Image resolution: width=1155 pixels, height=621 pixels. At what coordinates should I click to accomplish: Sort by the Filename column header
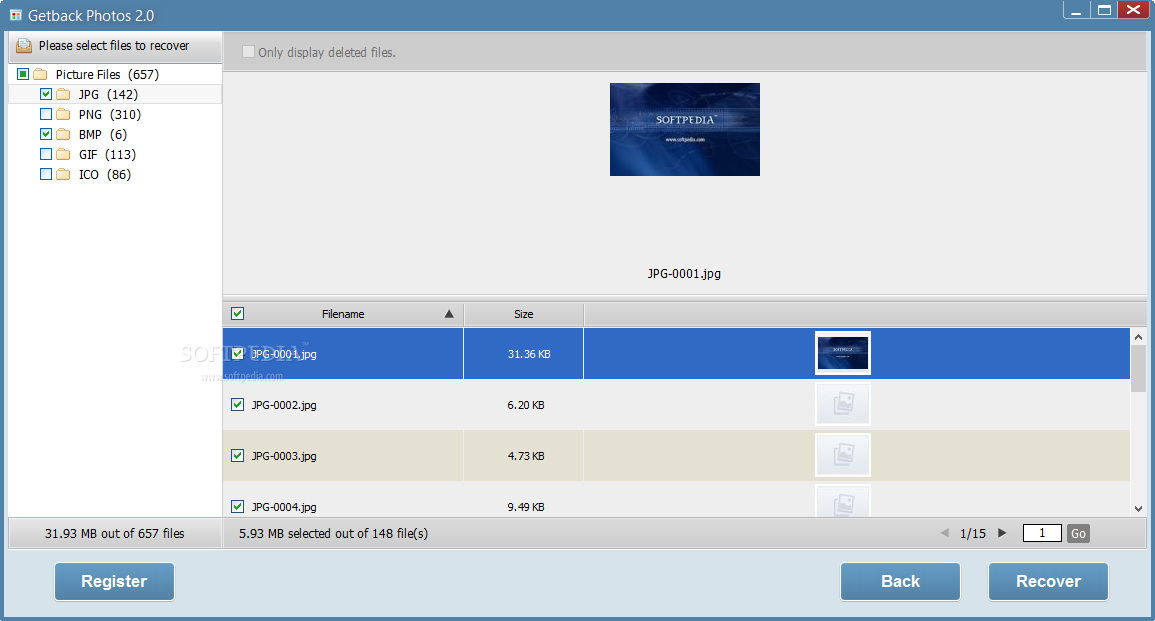tap(343, 314)
